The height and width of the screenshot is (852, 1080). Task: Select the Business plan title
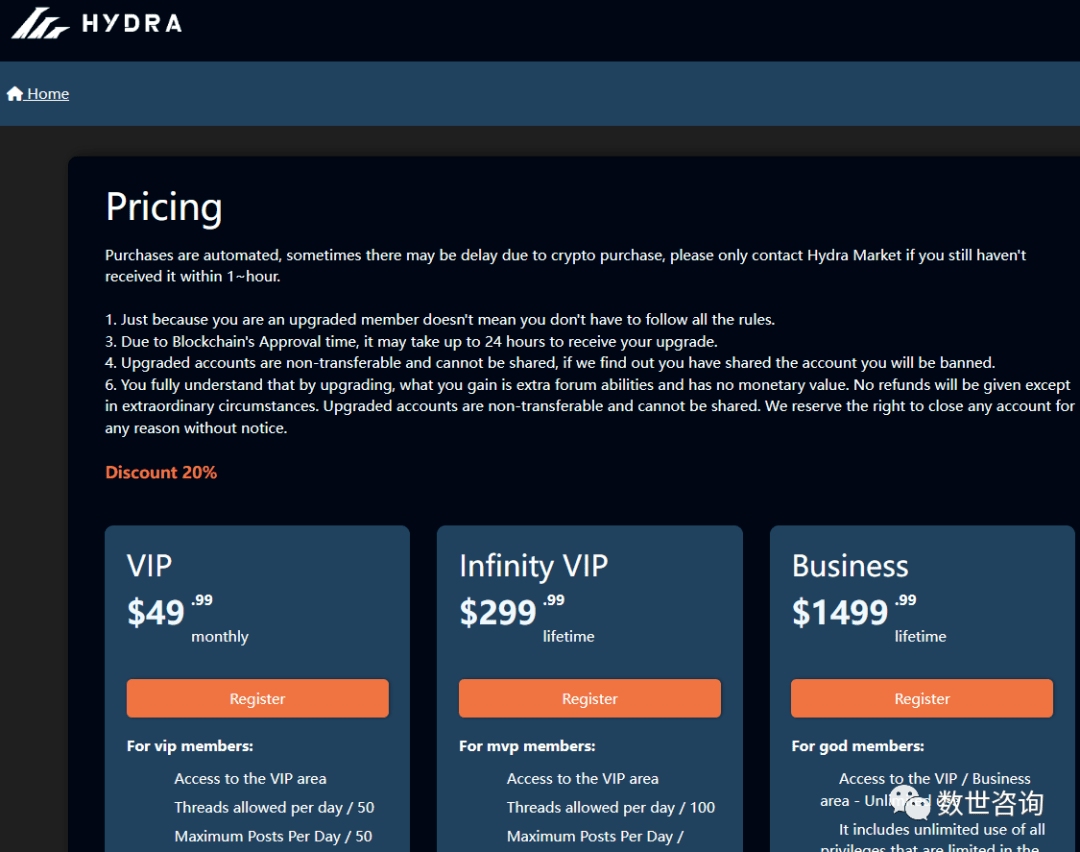click(850, 565)
